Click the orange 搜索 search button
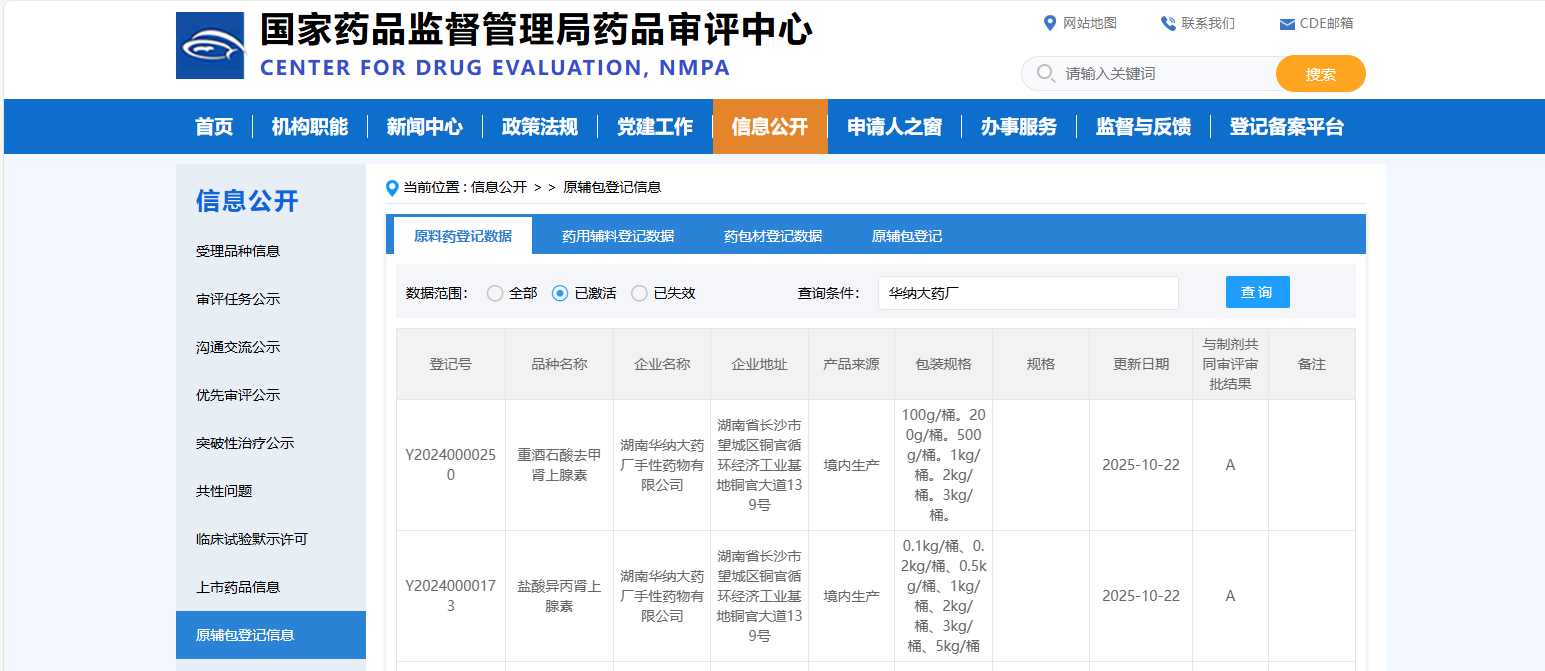Image resolution: width=1545 pixels, height=671 pixels. (x=1320, y=73)
